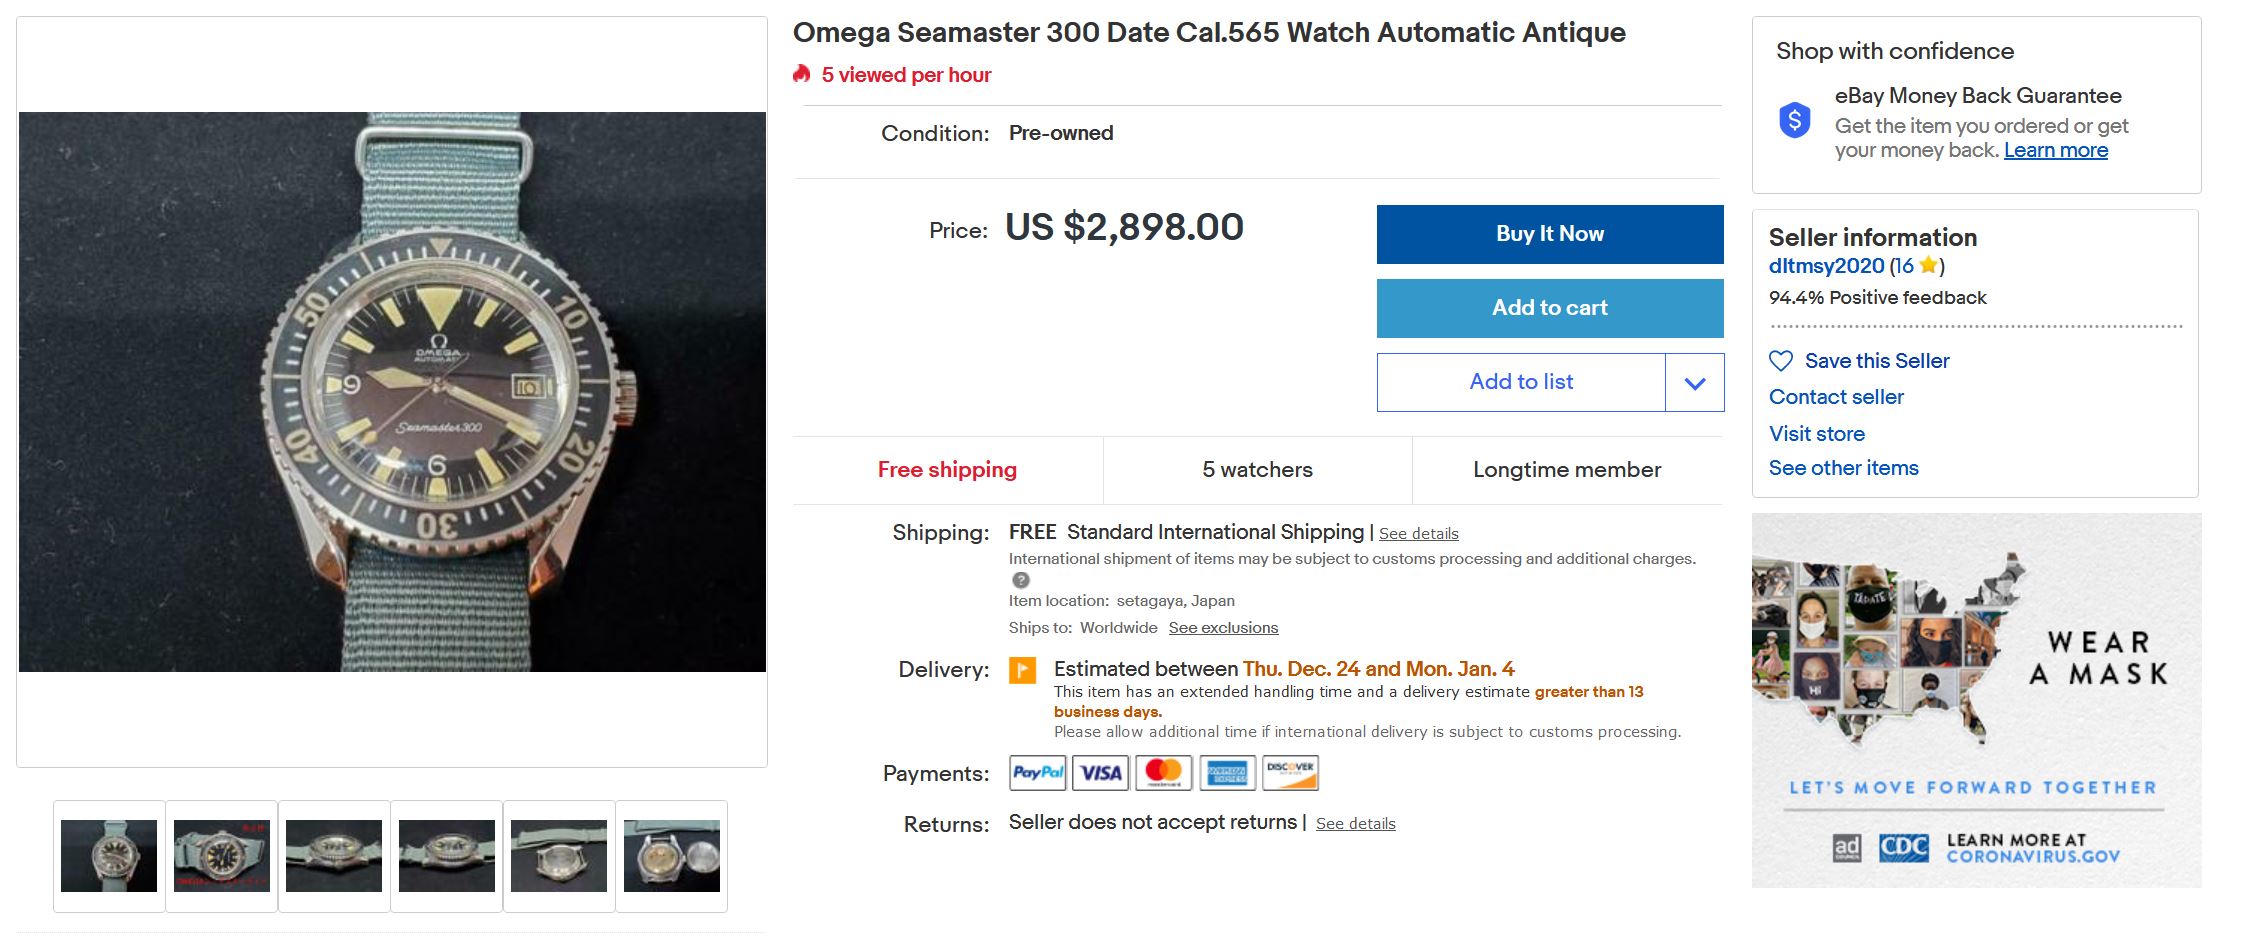Click the Discover card icon
2241x949 pixels.
[1290, 773]
